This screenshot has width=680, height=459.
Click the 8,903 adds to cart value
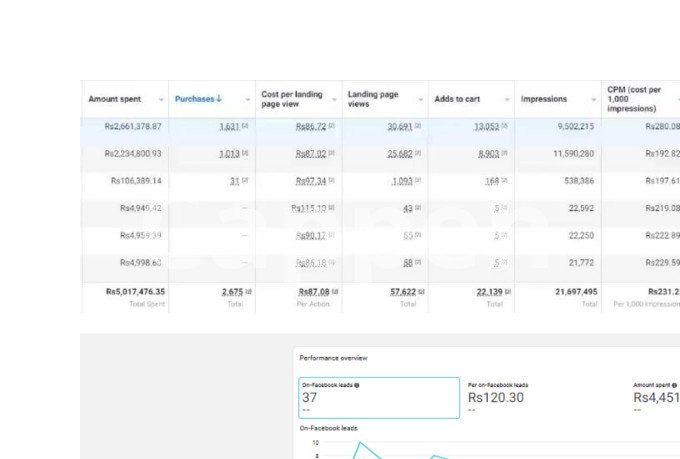click(487, 154)
